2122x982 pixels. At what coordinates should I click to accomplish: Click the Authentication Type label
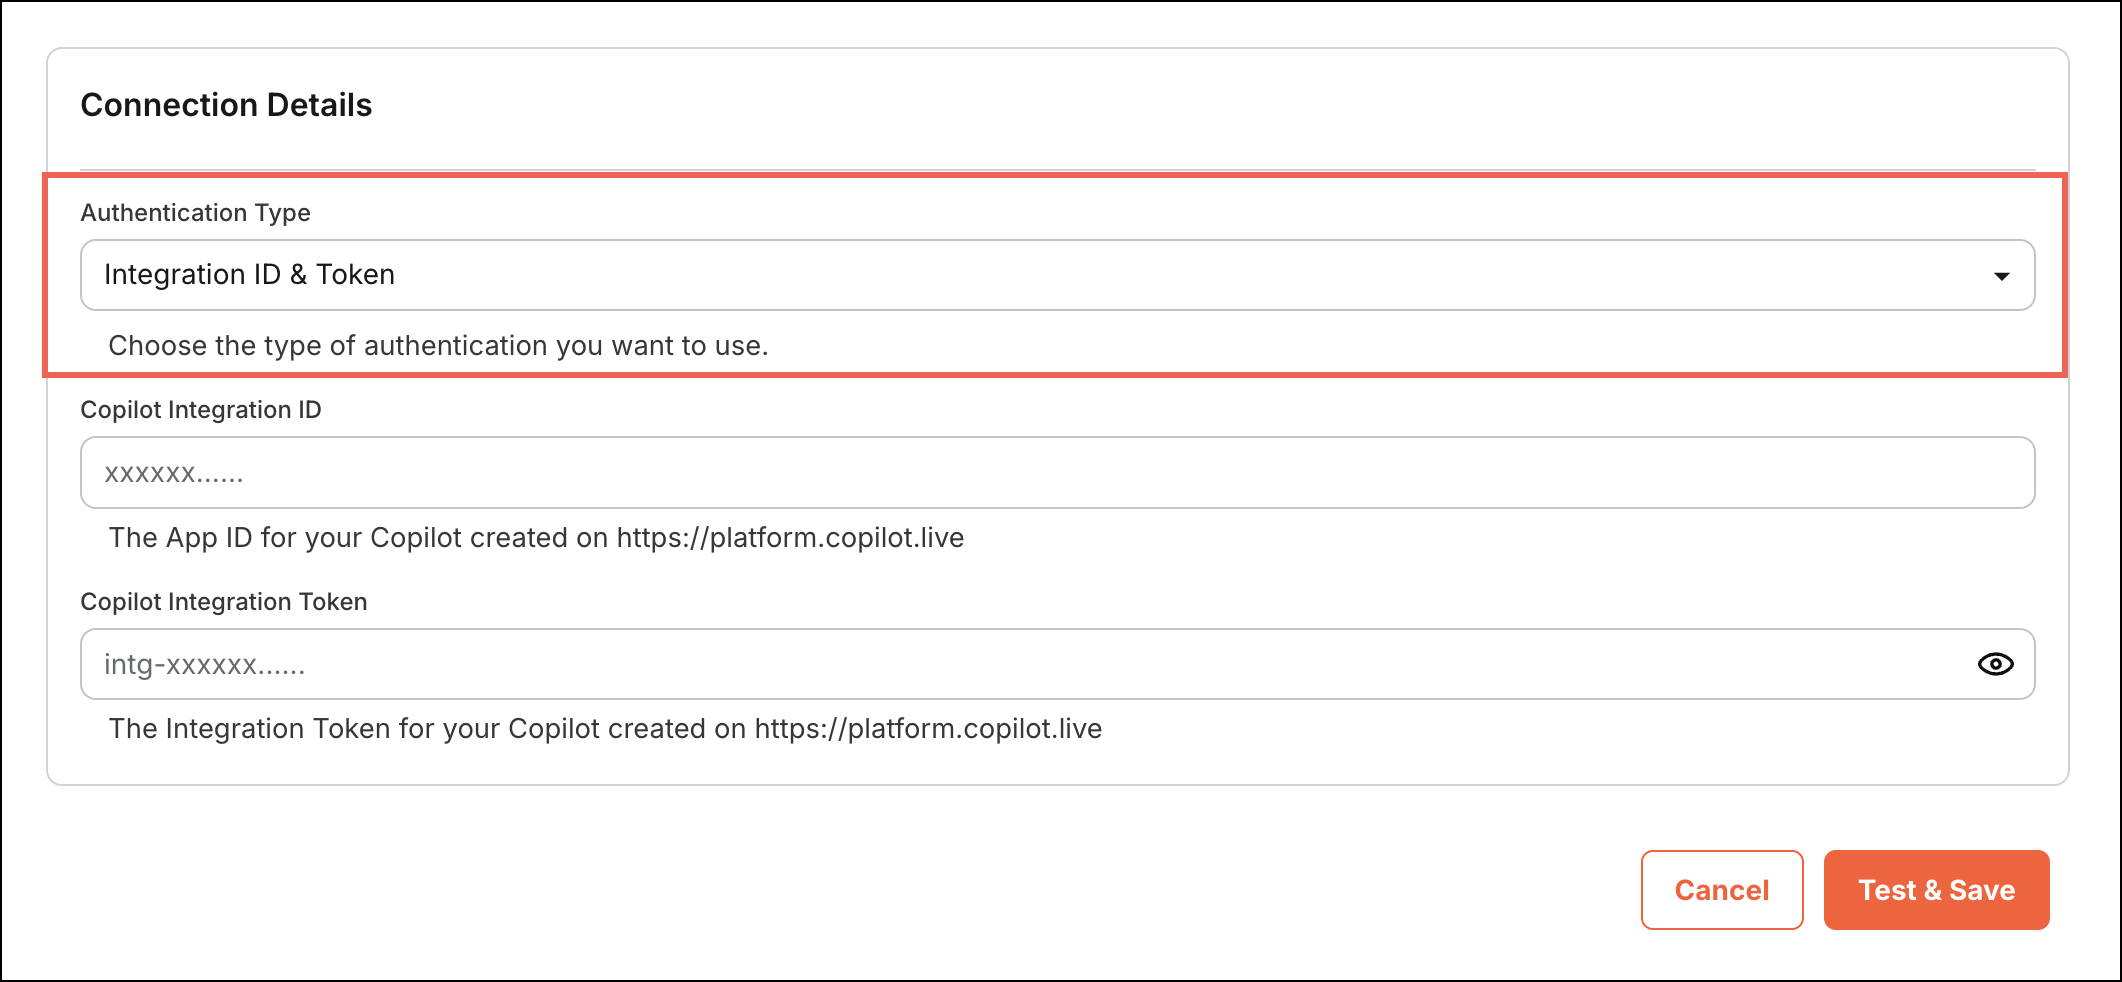tap(195, 212)
